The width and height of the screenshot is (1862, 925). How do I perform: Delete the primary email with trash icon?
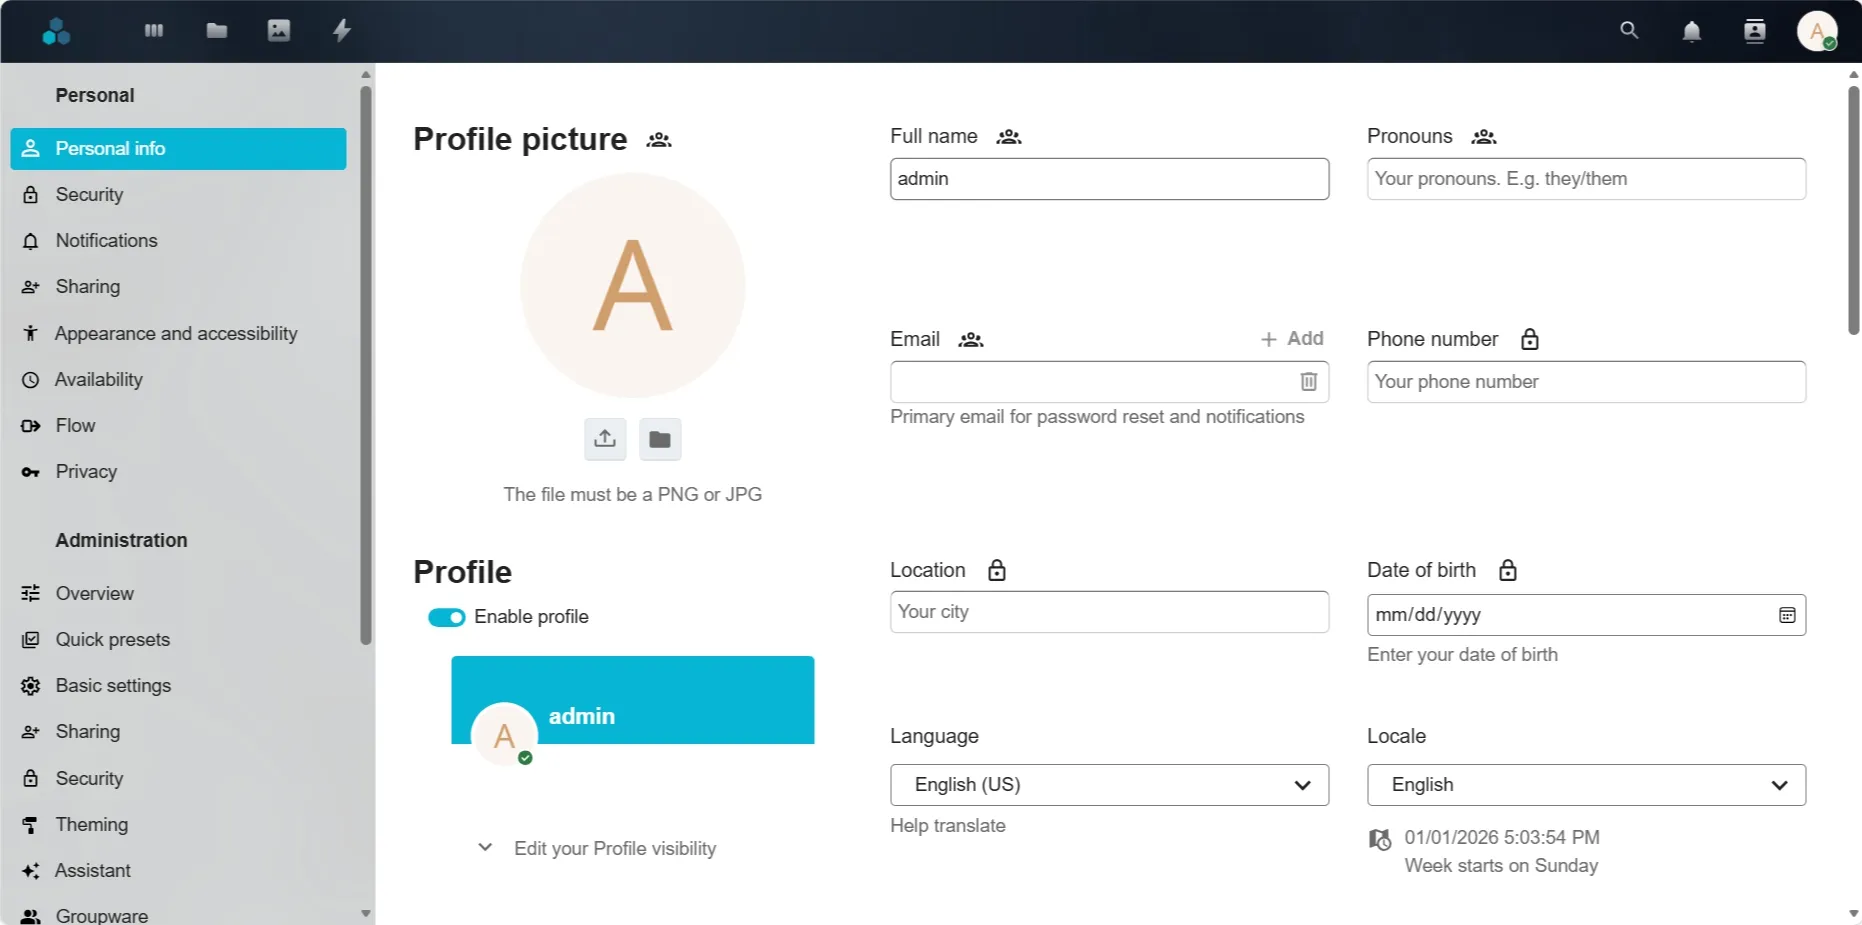(1308, 382)
